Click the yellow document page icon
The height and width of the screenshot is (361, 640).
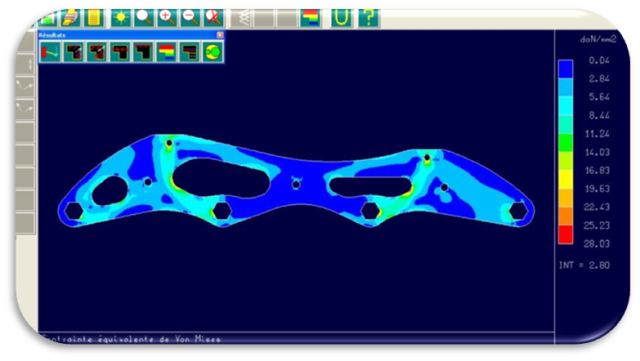tap(93, 18)
